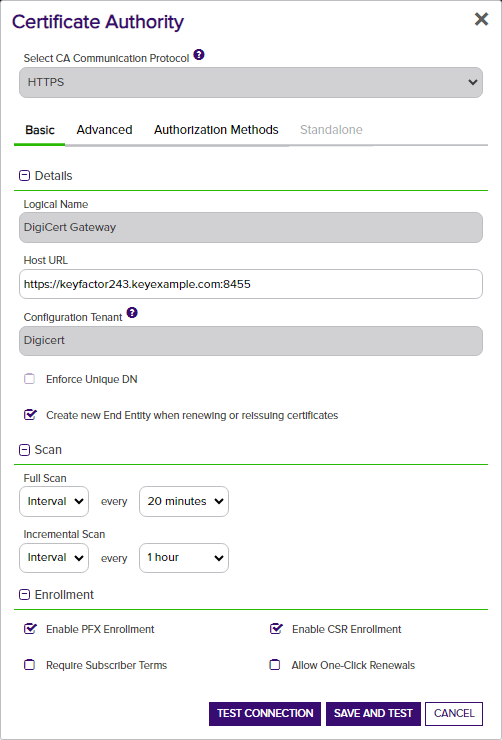Click the TEST CONNECTION button

tap(265, 713)
